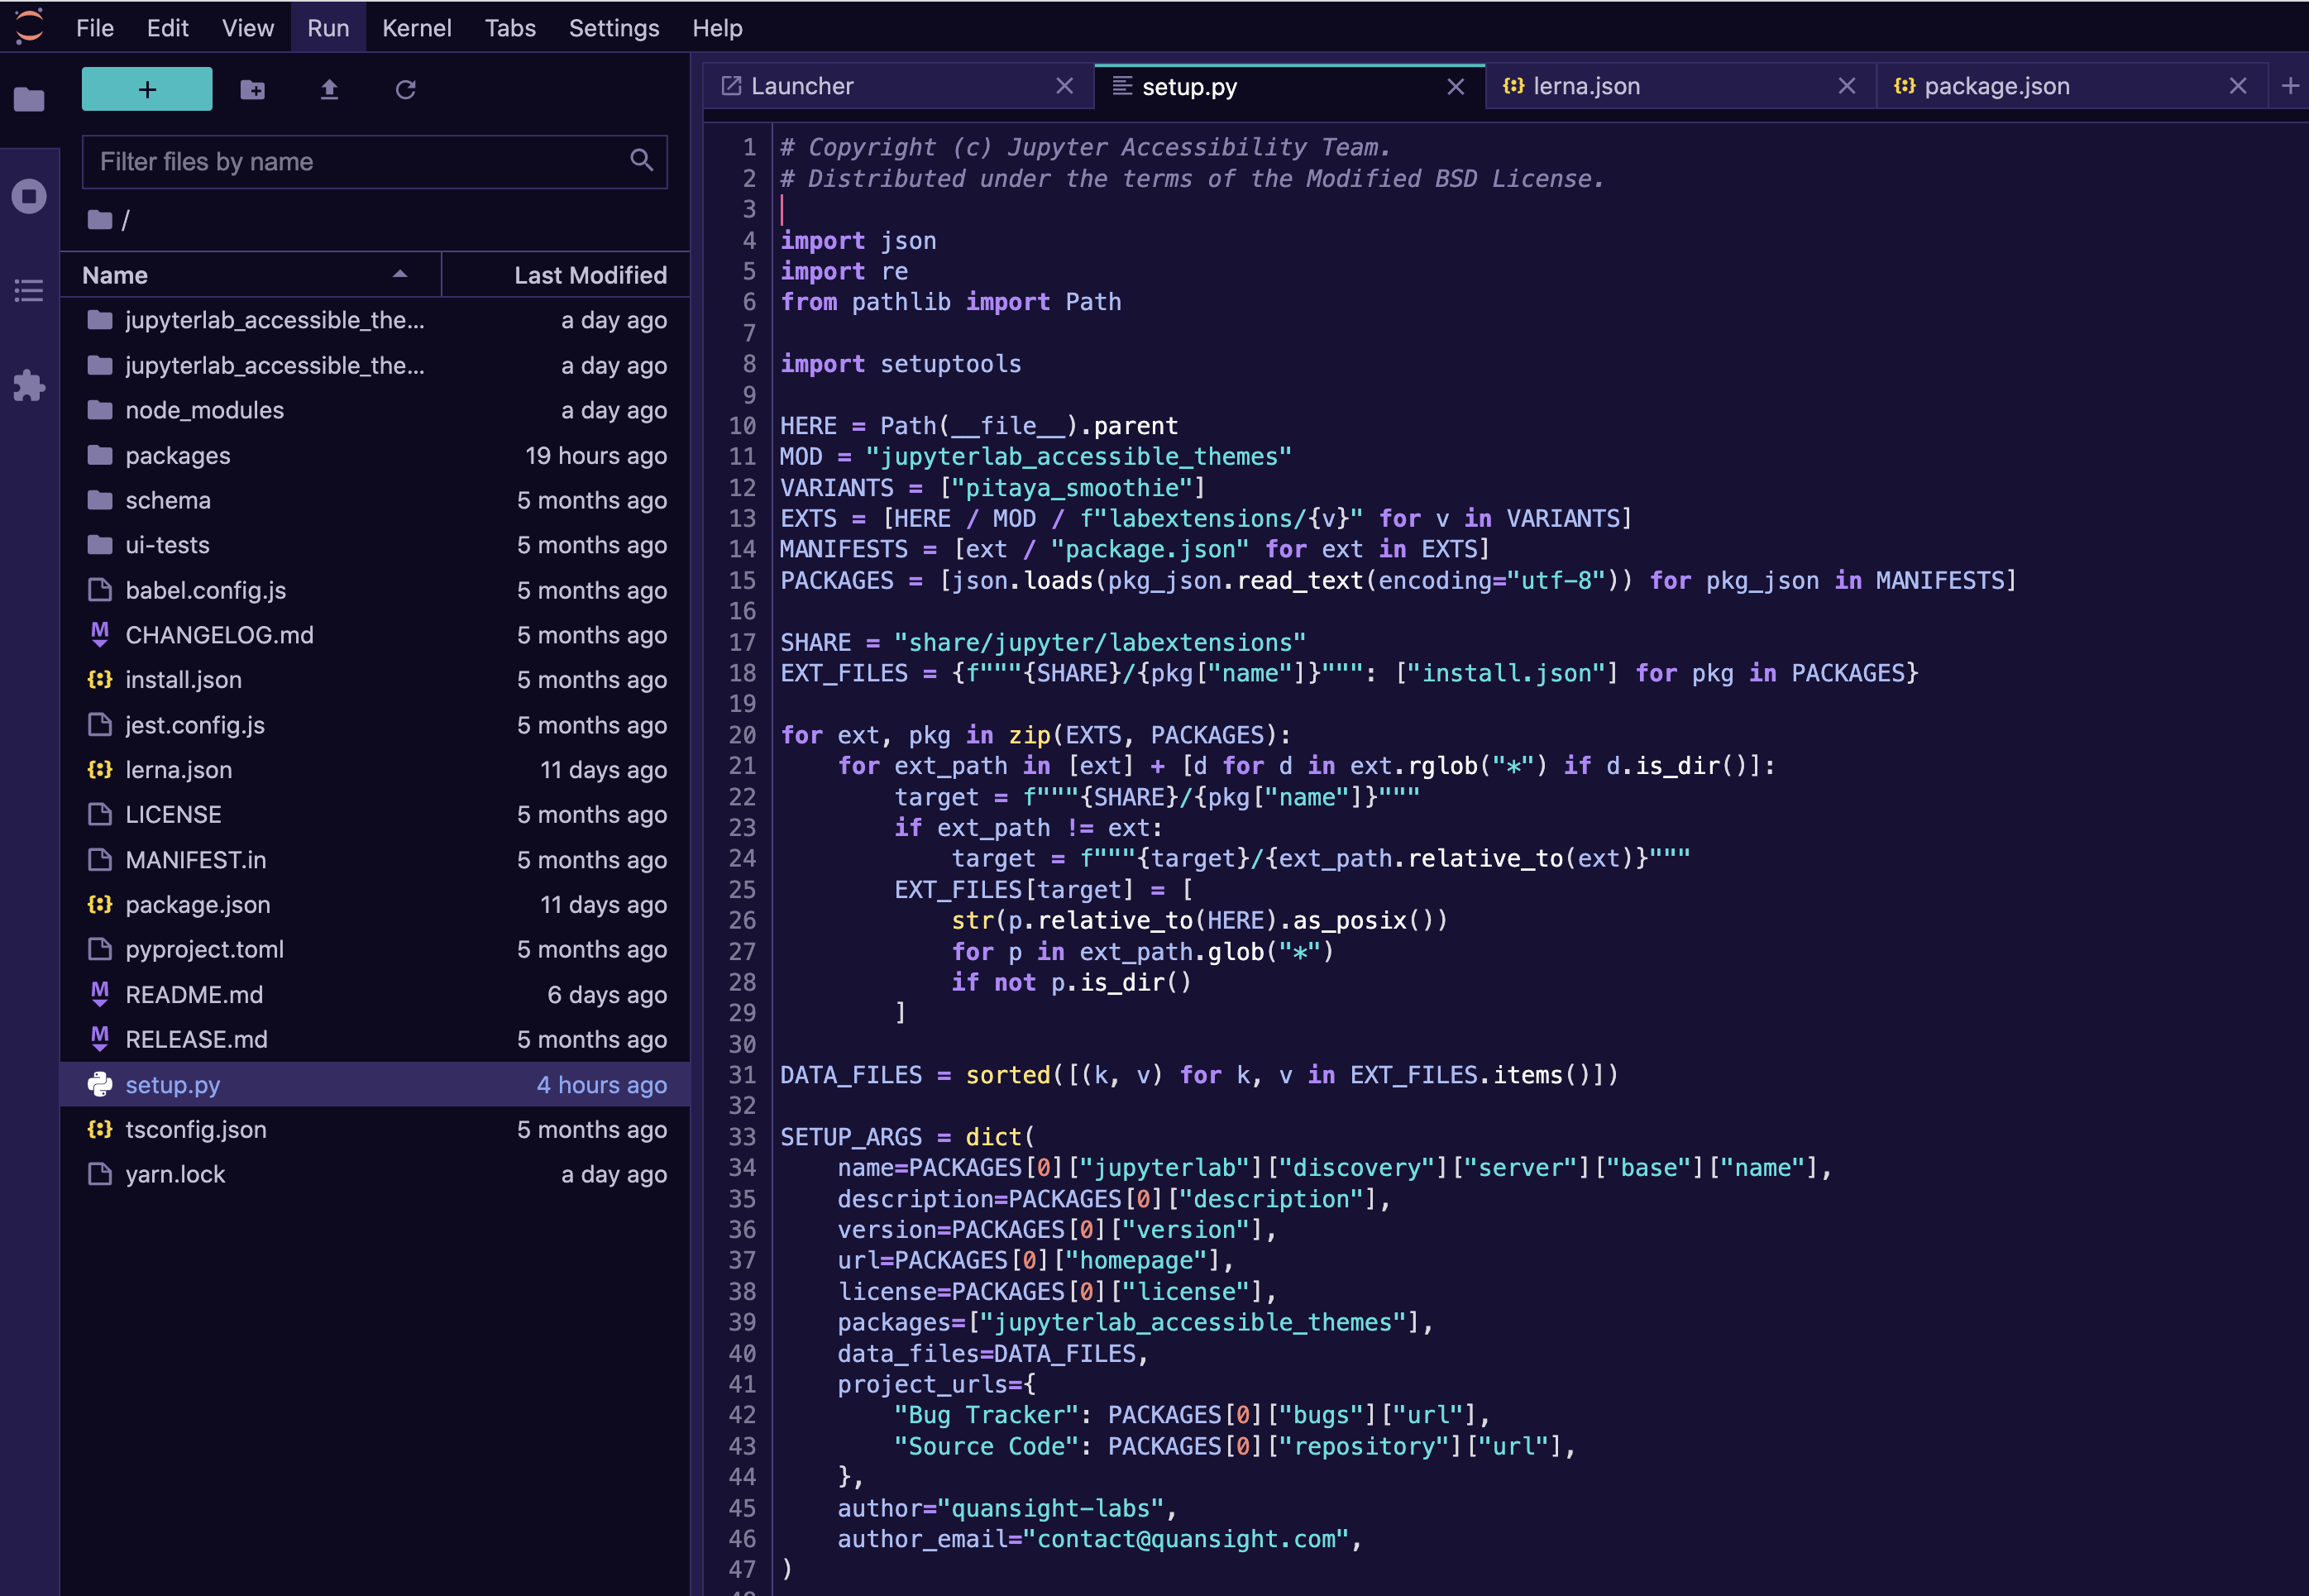Click the install.json braces icon

pos(100,679)
